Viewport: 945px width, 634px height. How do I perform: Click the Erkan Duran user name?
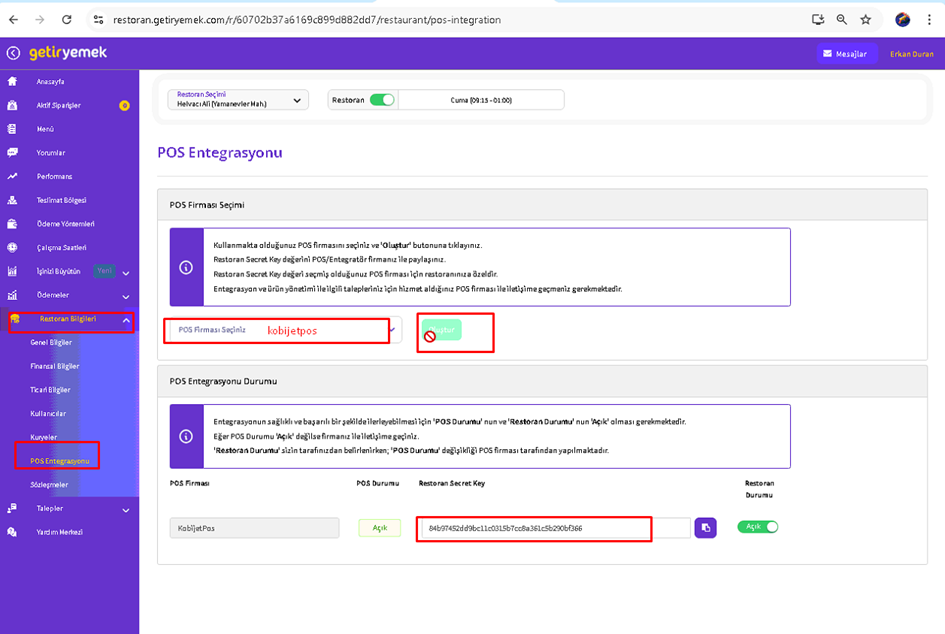click(912, 54)
